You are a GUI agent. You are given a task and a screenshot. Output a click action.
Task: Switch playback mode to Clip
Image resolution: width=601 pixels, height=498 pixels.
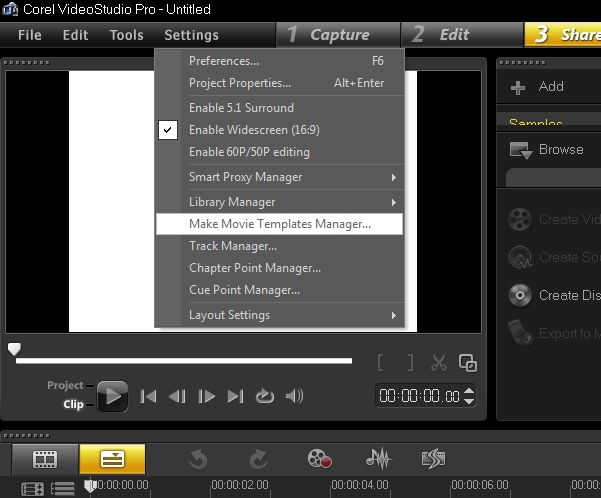73,404
